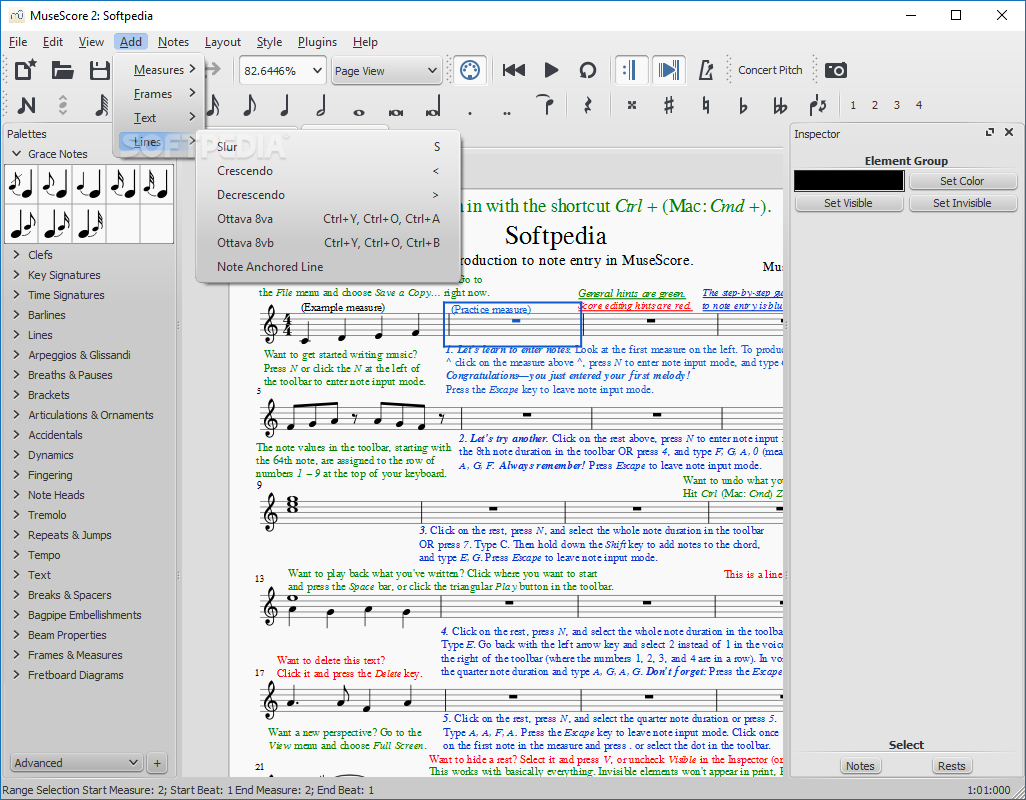Toggle Concert Pitch button
This screenshot has height=800, width=1026.
pos(770,70)
